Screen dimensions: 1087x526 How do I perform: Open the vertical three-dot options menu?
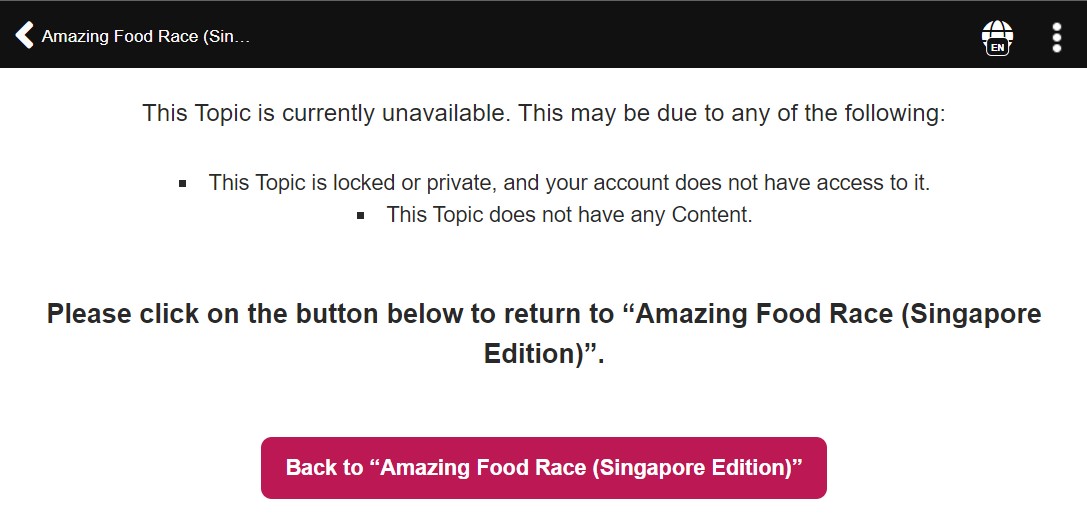click(x=1056, y=37)
